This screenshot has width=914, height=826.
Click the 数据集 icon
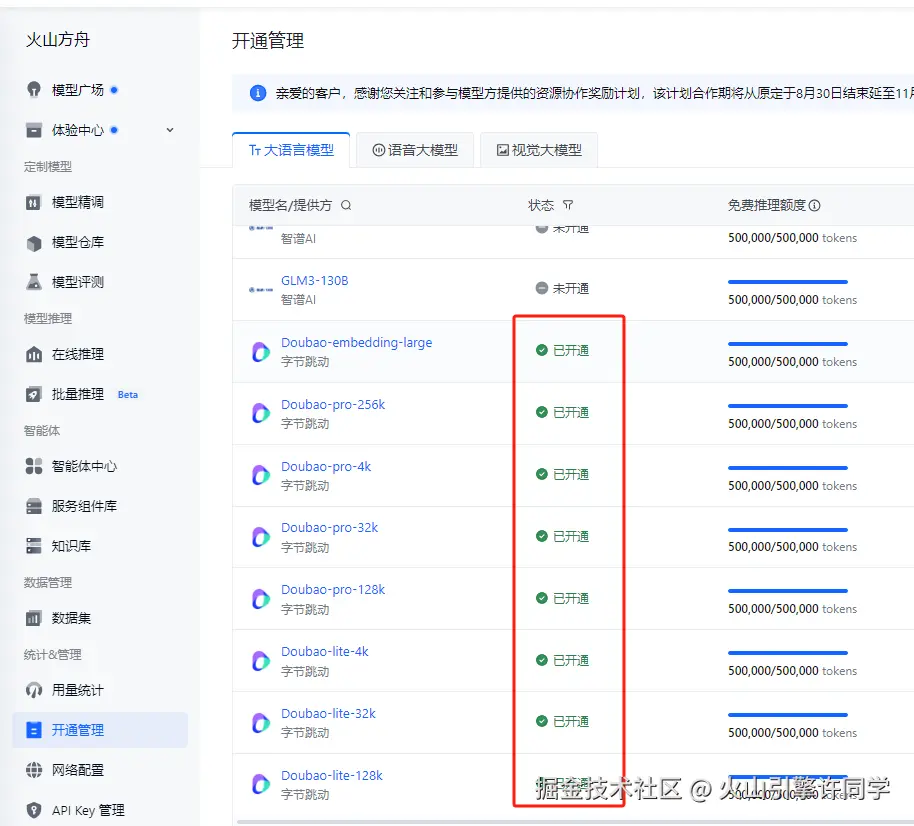34,618
